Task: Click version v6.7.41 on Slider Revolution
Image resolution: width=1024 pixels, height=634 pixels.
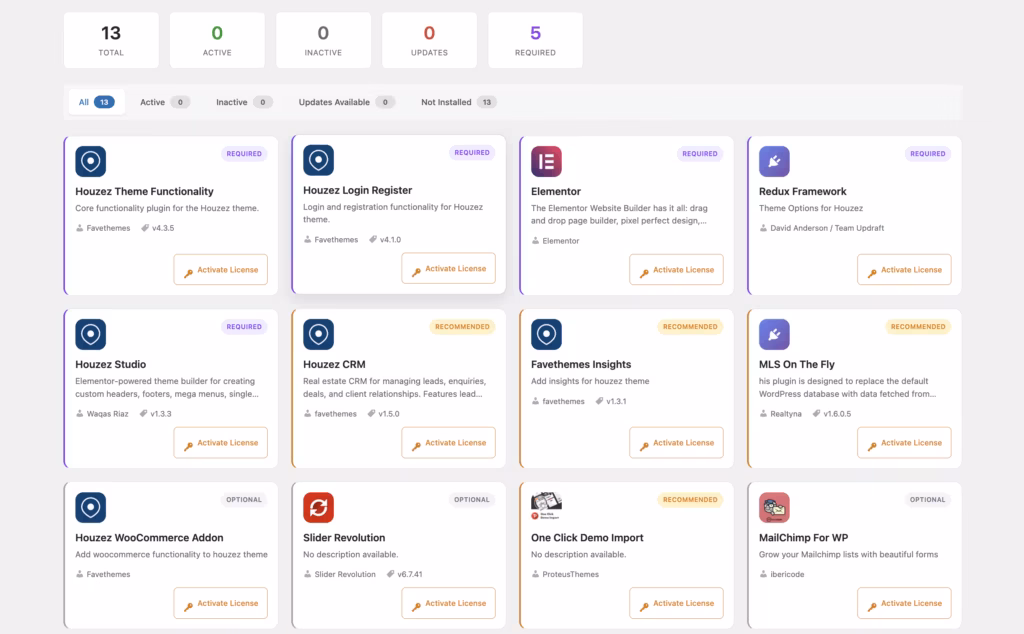Action: pyautogui.click(x=405, y=575)
